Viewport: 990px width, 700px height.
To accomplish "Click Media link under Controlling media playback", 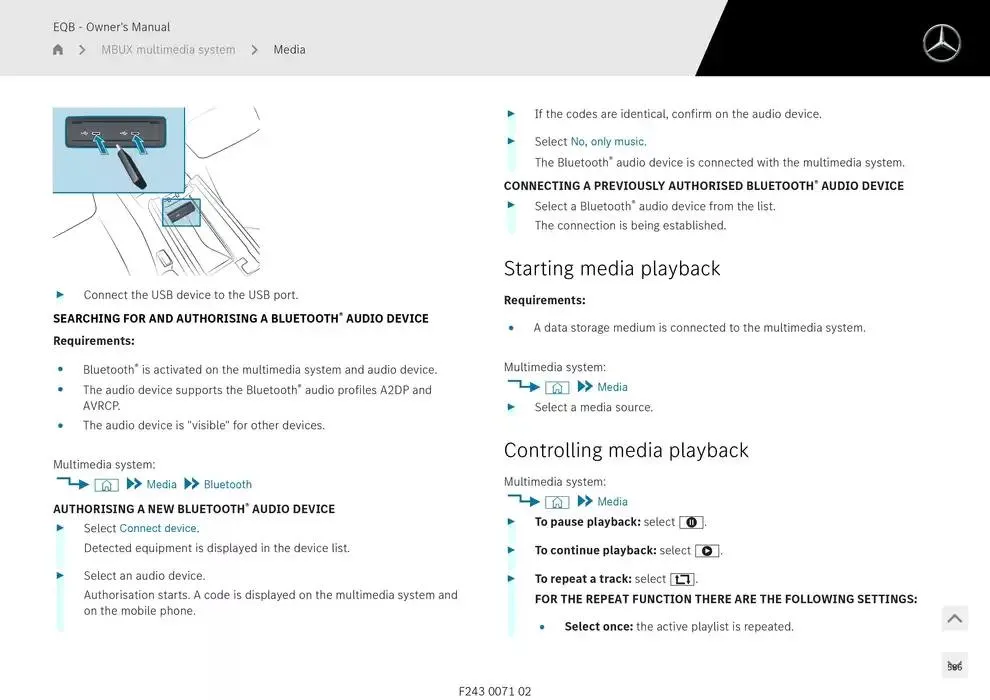I will click(x=612, y=502).
